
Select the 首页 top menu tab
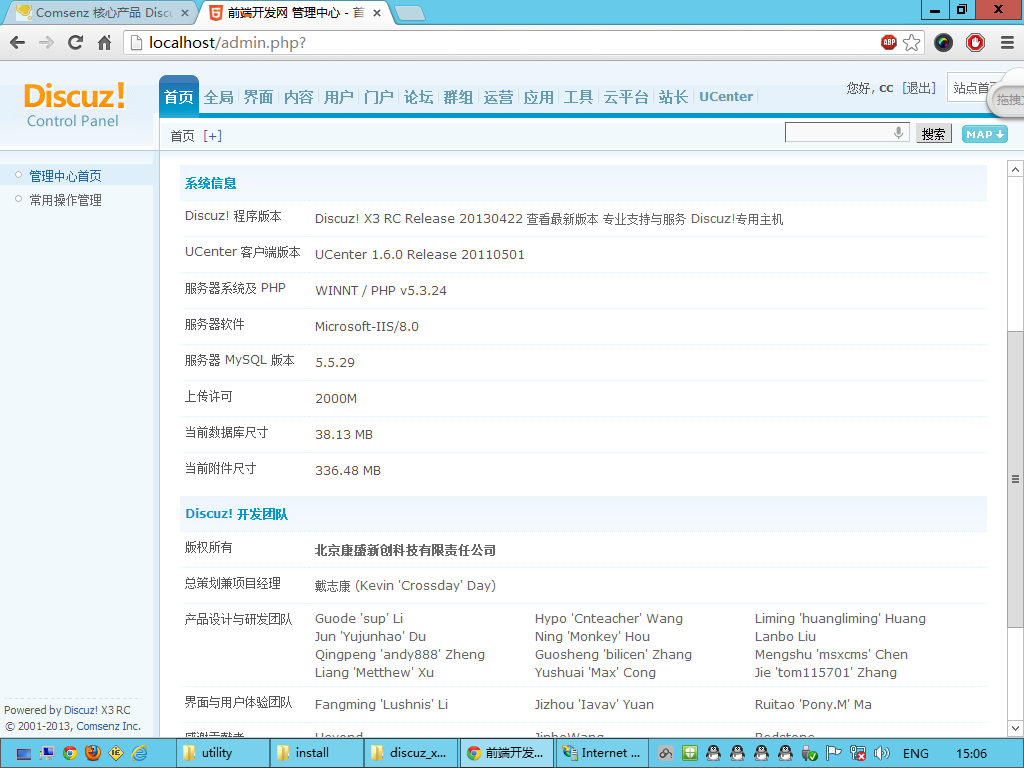179,97
